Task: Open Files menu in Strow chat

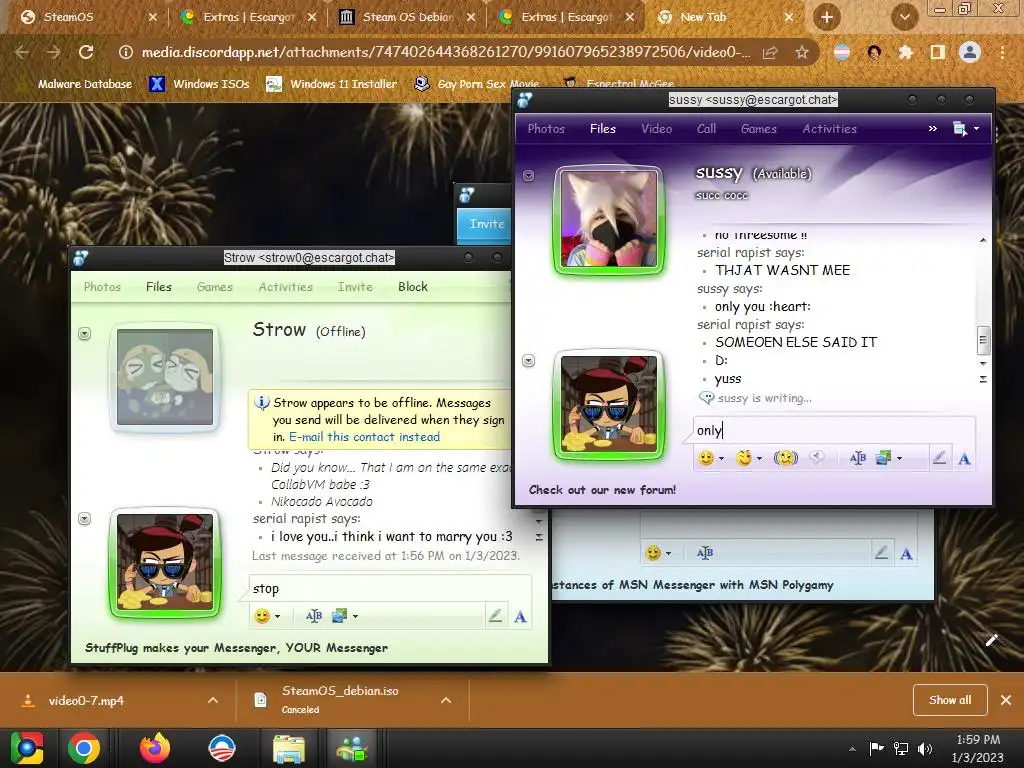Action: [159, 287]
